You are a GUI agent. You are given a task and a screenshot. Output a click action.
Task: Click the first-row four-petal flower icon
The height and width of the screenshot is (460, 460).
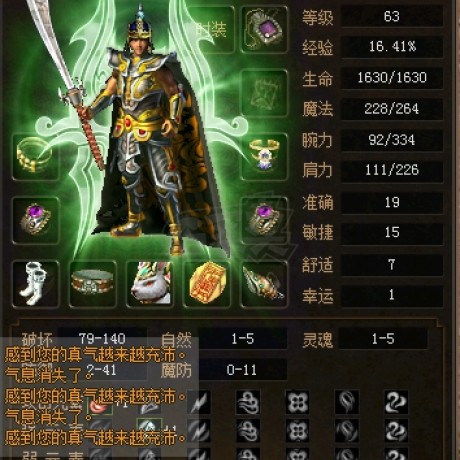297,402
